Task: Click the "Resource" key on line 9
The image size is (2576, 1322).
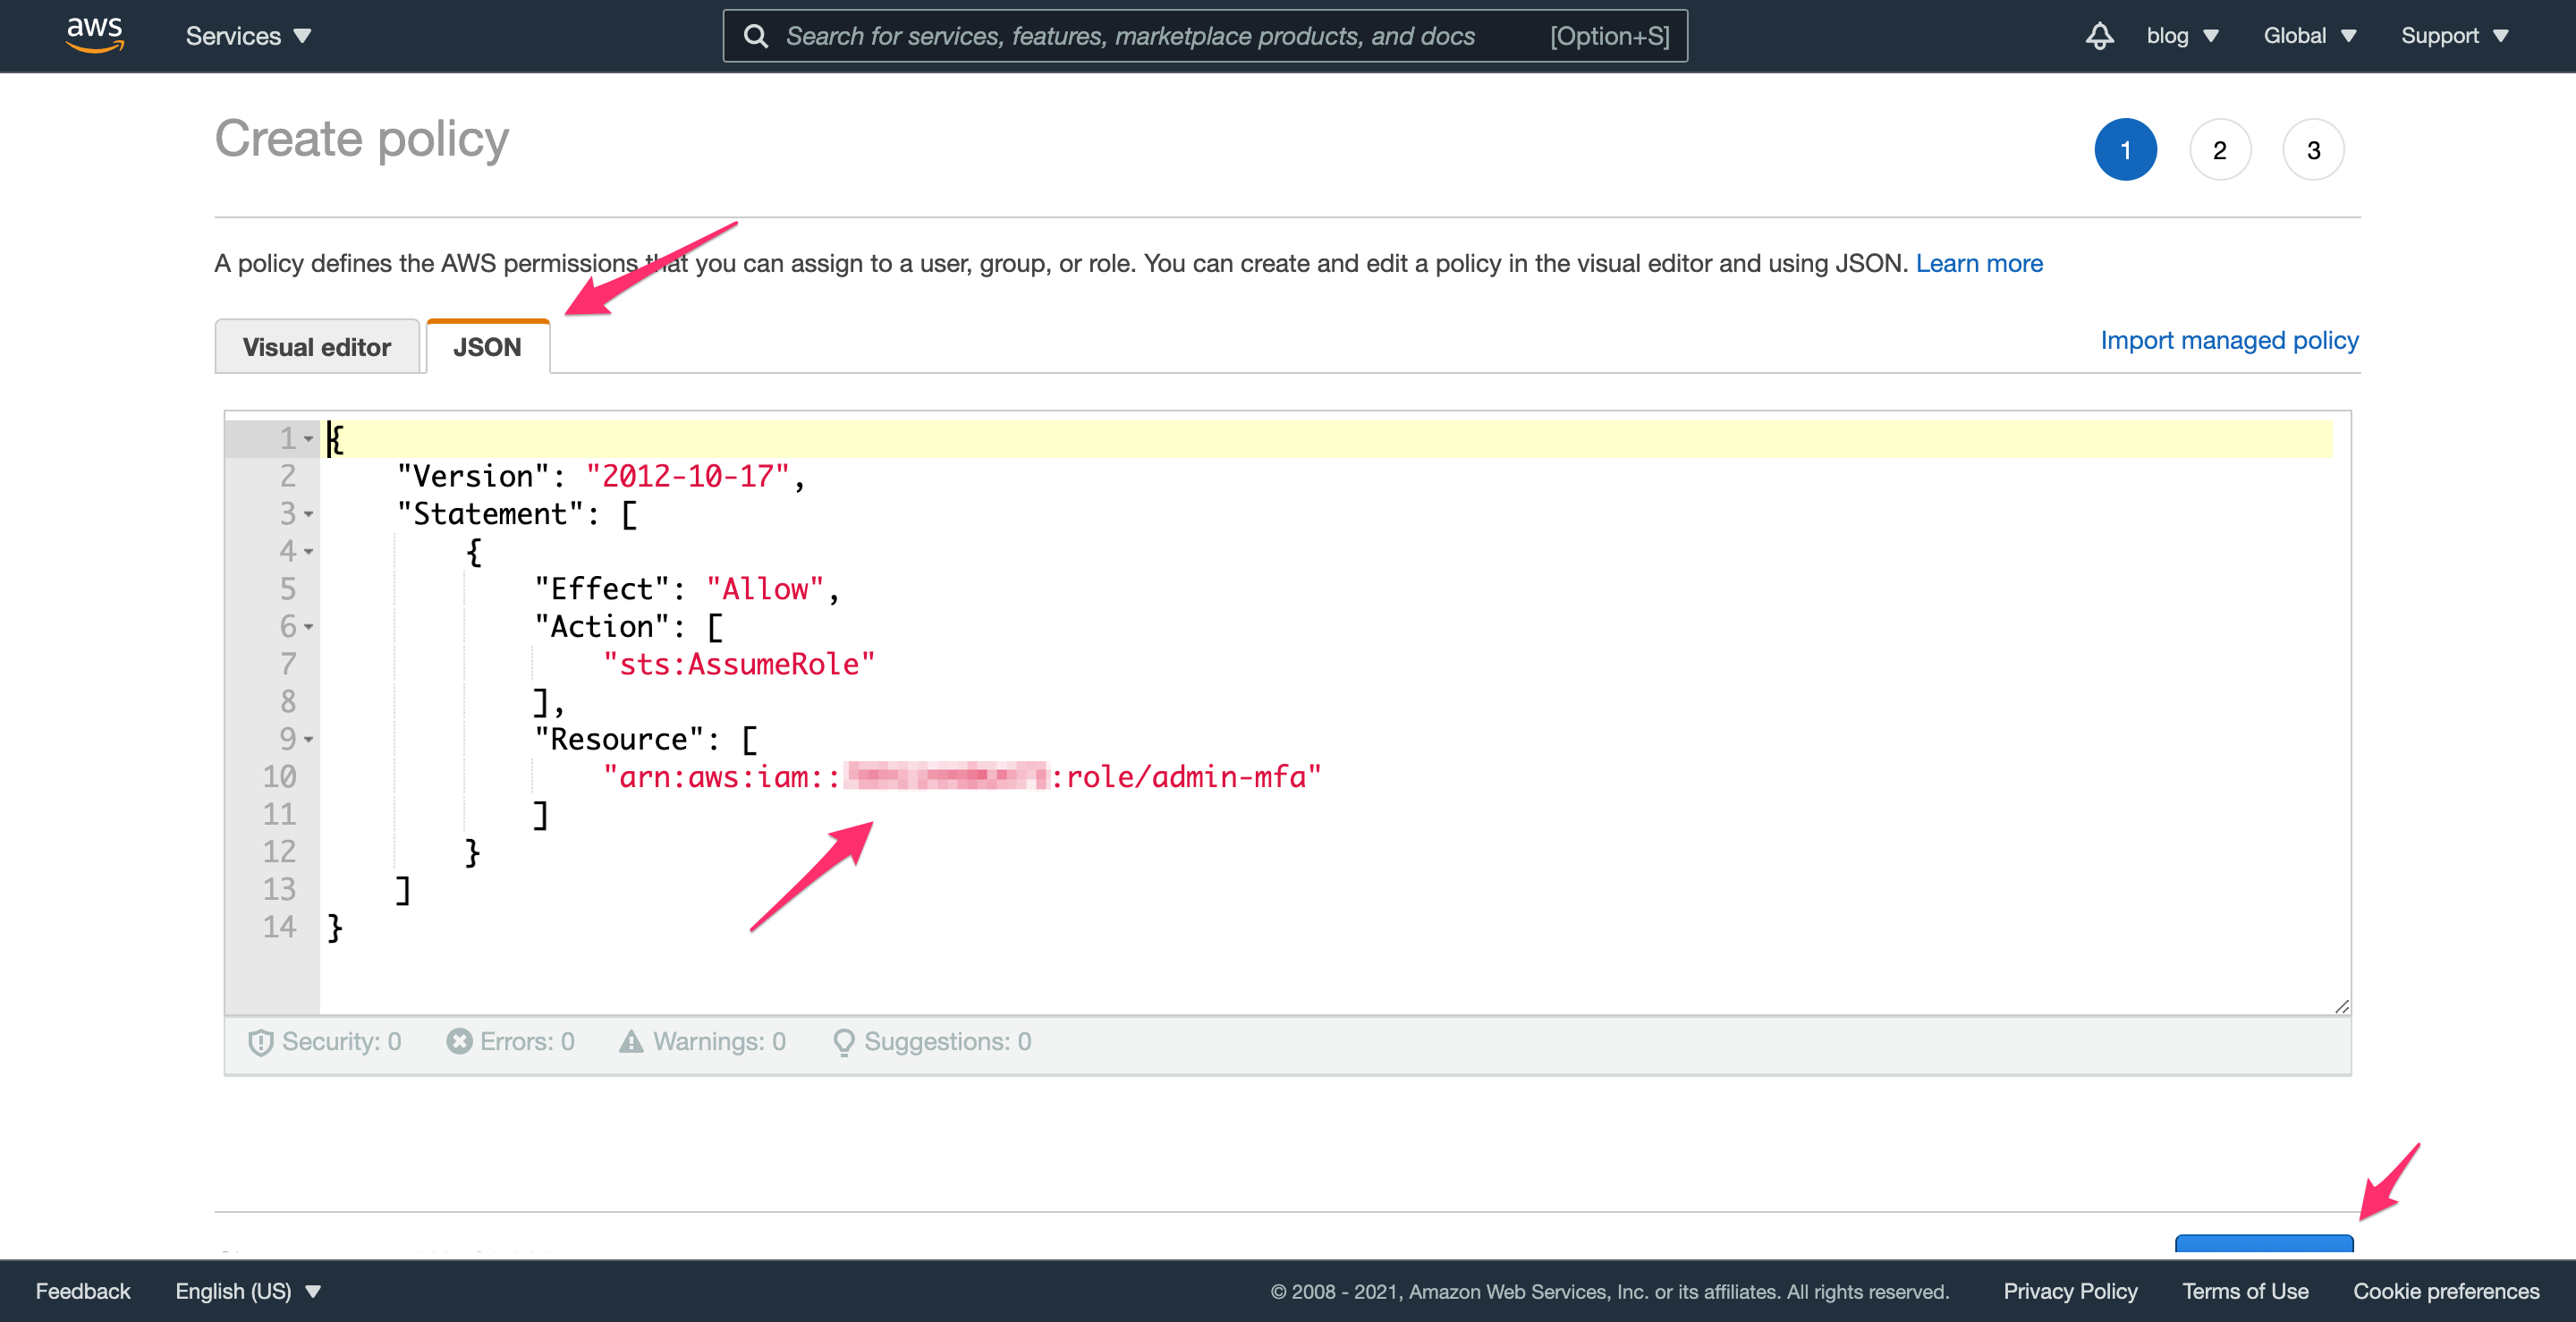Action: coord(619,740)
